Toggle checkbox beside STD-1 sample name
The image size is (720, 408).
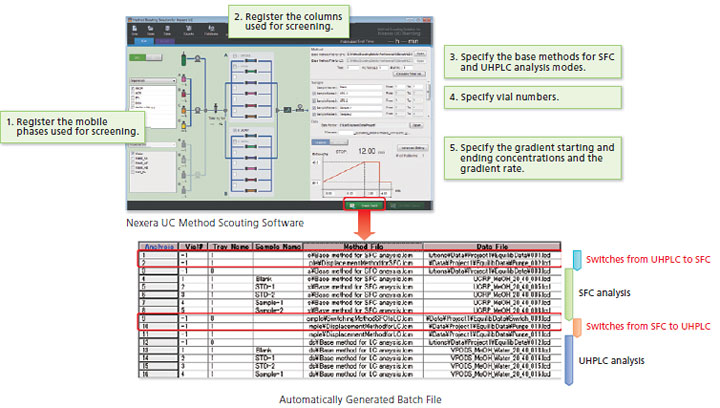click(314, 93)
